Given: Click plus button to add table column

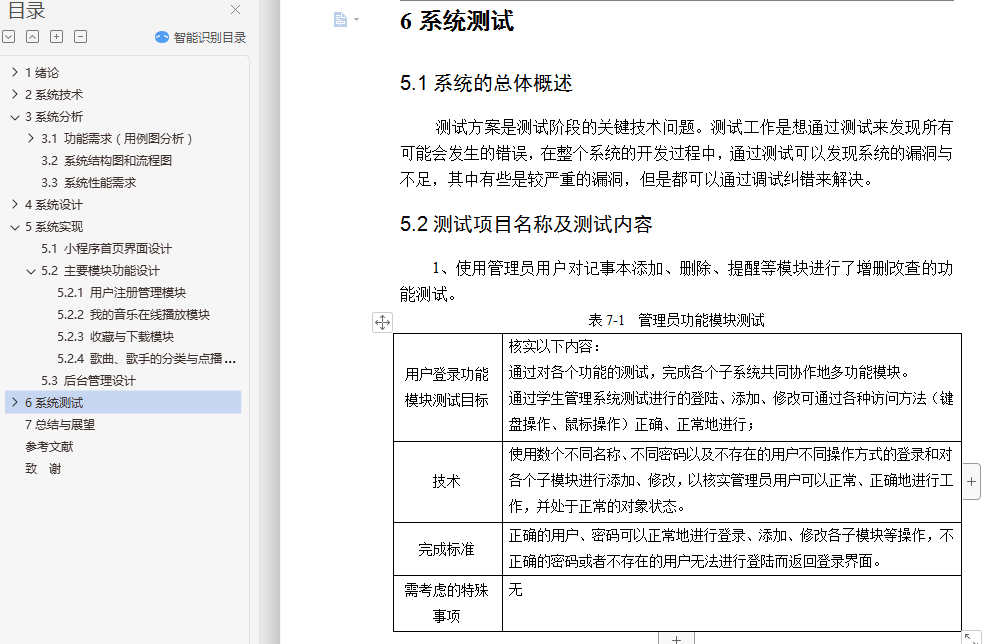Looking at the screenshot, I should point(971,482).
